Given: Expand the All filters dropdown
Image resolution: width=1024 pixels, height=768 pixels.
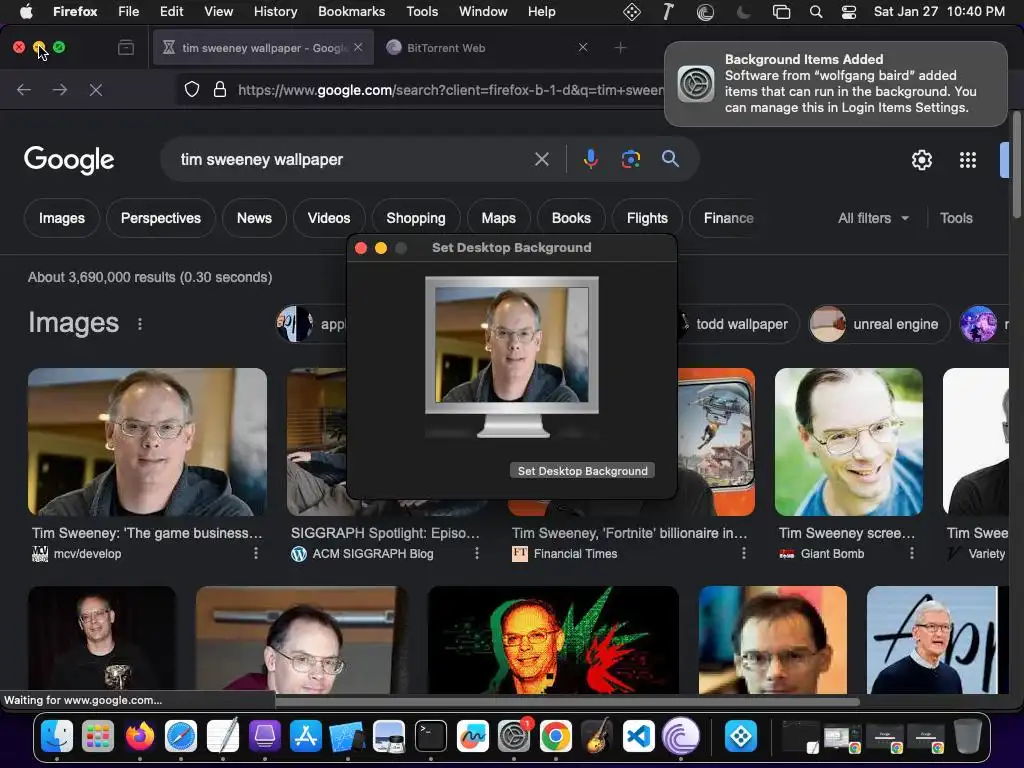Looking at the screenshot, I should pos(873,218).
